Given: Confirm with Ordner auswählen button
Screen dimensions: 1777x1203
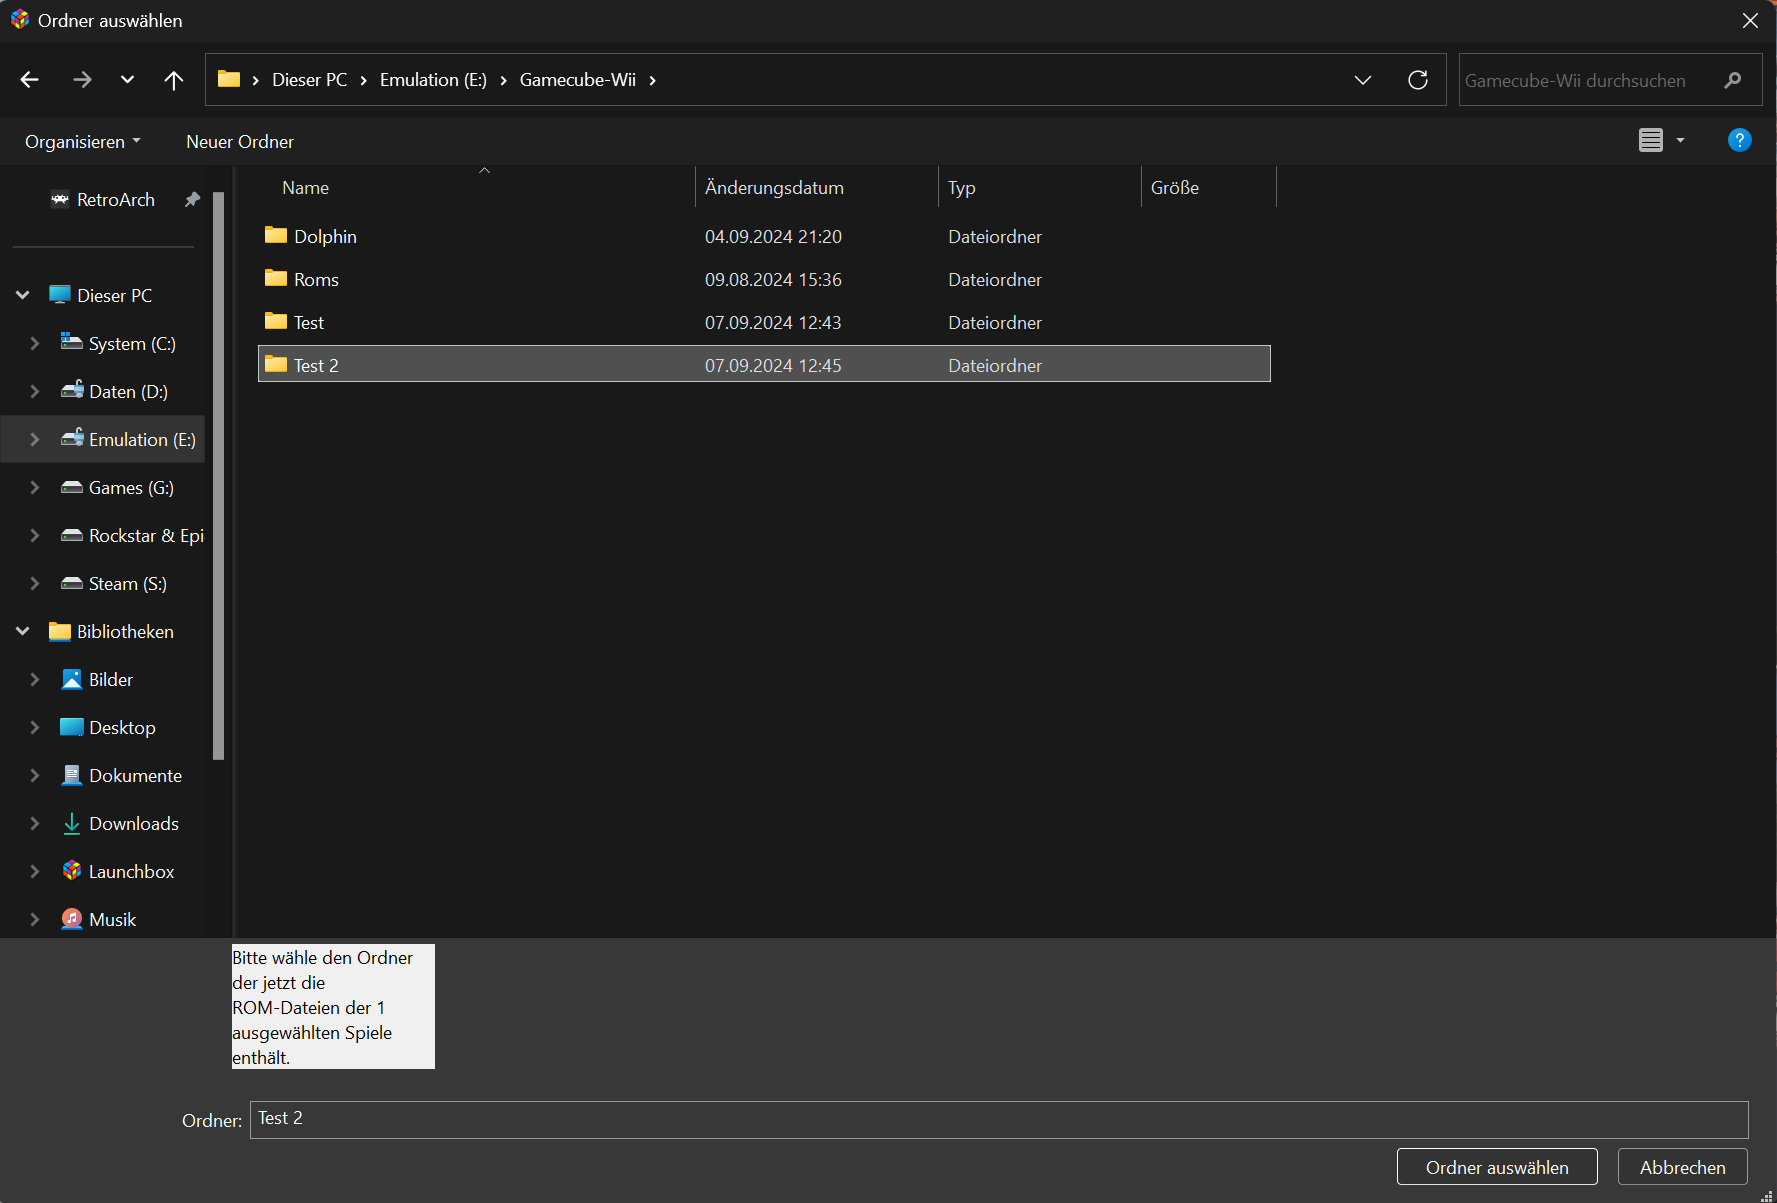Looking at the screenshot, I should [x=1497, y=1167].
